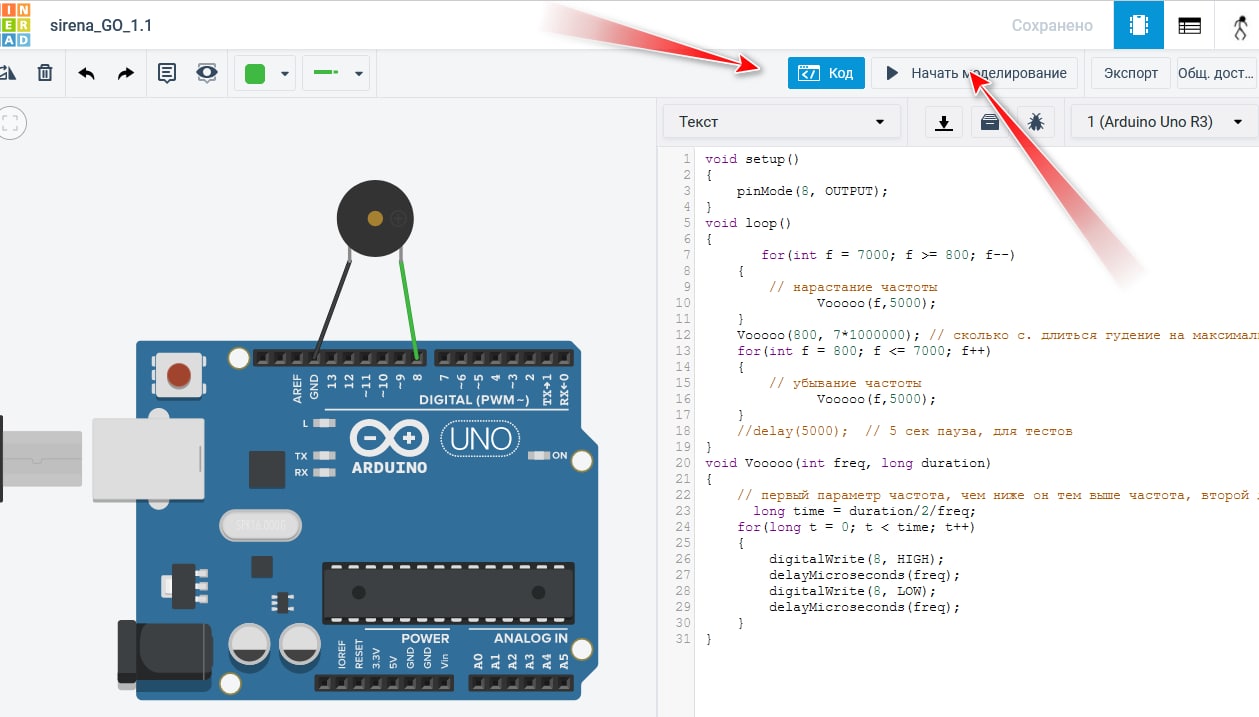The image size is (1259, 717).
Task: Click code line 'void loop()'
Action: (748, 223)
